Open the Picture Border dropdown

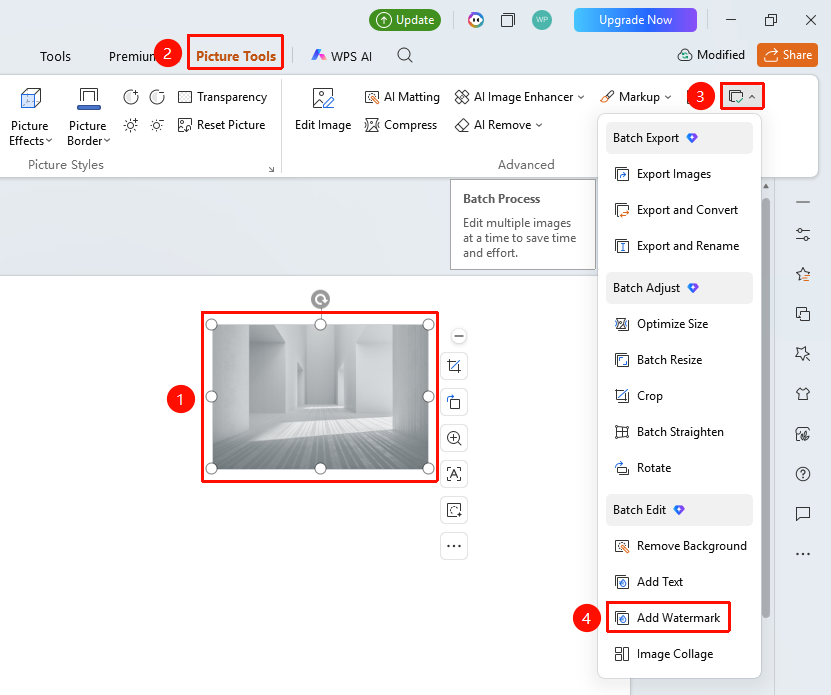click(88, 117)
